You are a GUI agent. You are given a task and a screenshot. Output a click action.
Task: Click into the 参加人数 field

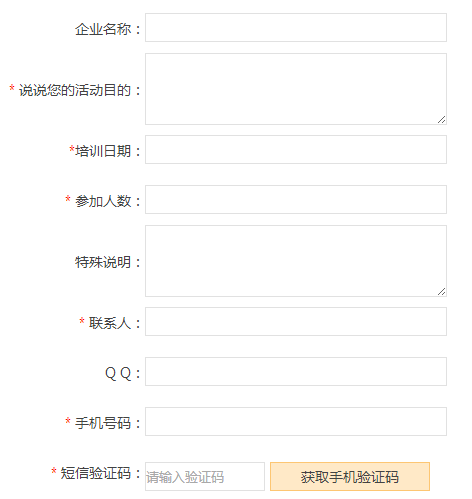296,200
